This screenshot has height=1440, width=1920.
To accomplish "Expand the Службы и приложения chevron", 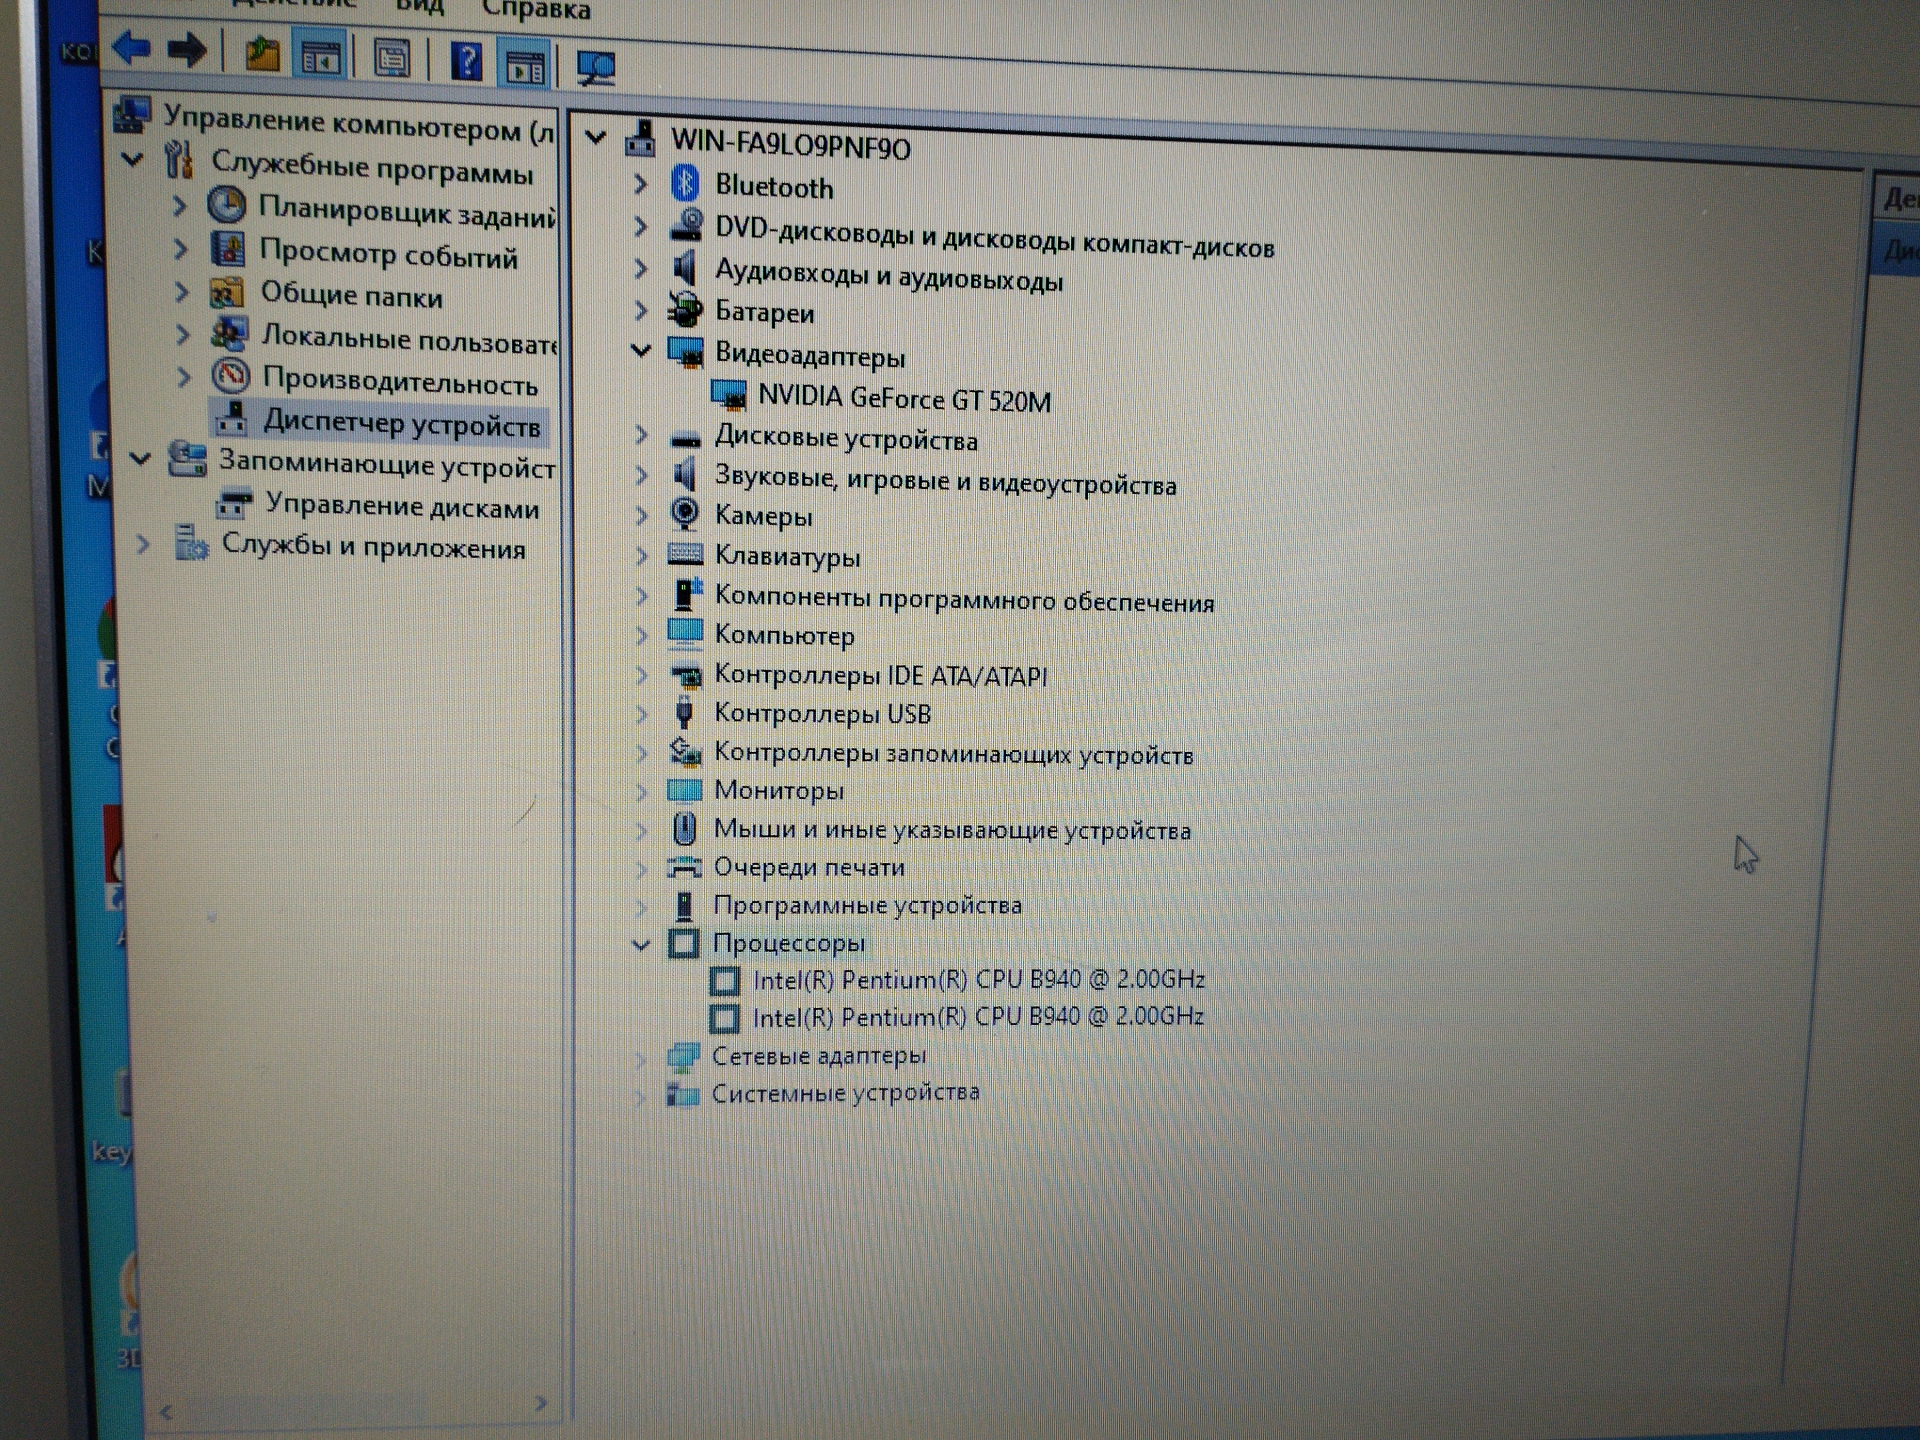I will point(143,544).
